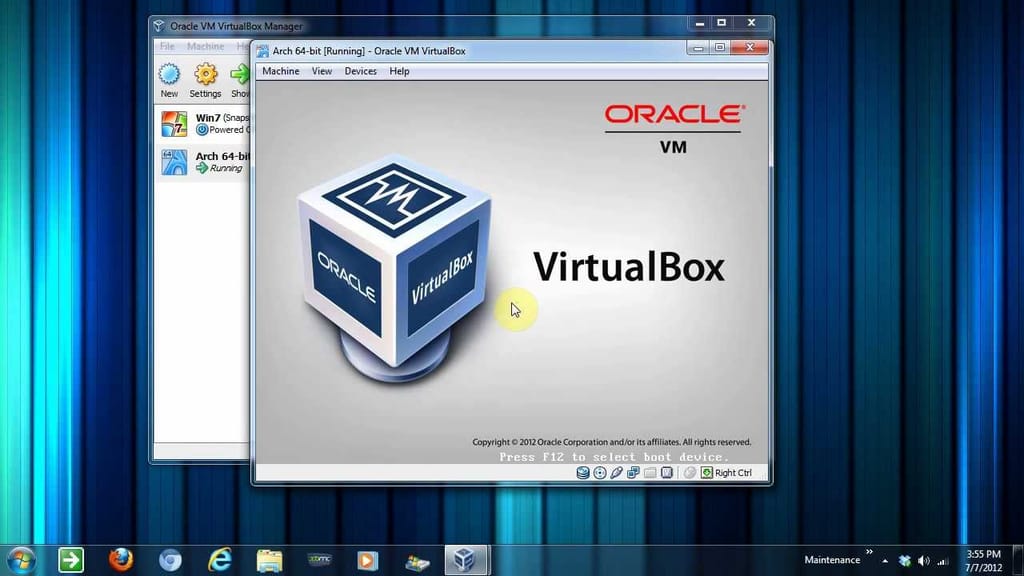This screenshot has height=576, width=1024.
Task: Click the network adapters status icon
Action: (x=633, y=473)
